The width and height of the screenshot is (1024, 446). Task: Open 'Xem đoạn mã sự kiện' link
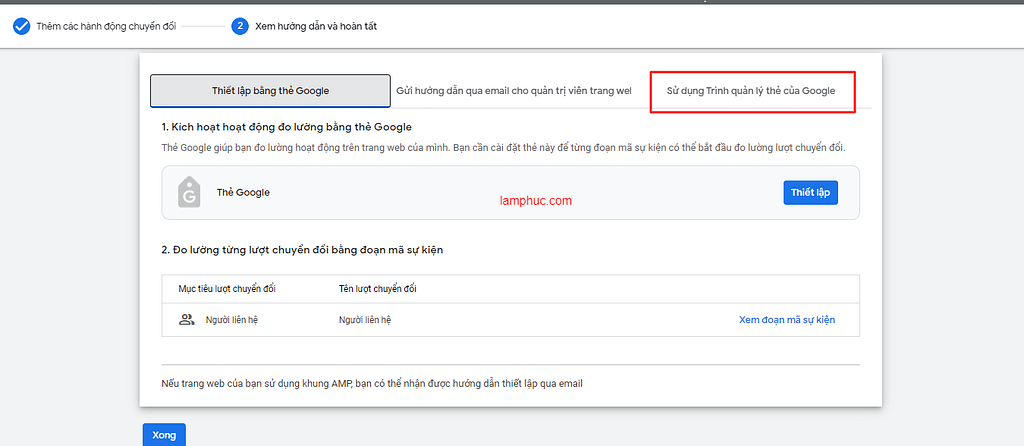787,320
